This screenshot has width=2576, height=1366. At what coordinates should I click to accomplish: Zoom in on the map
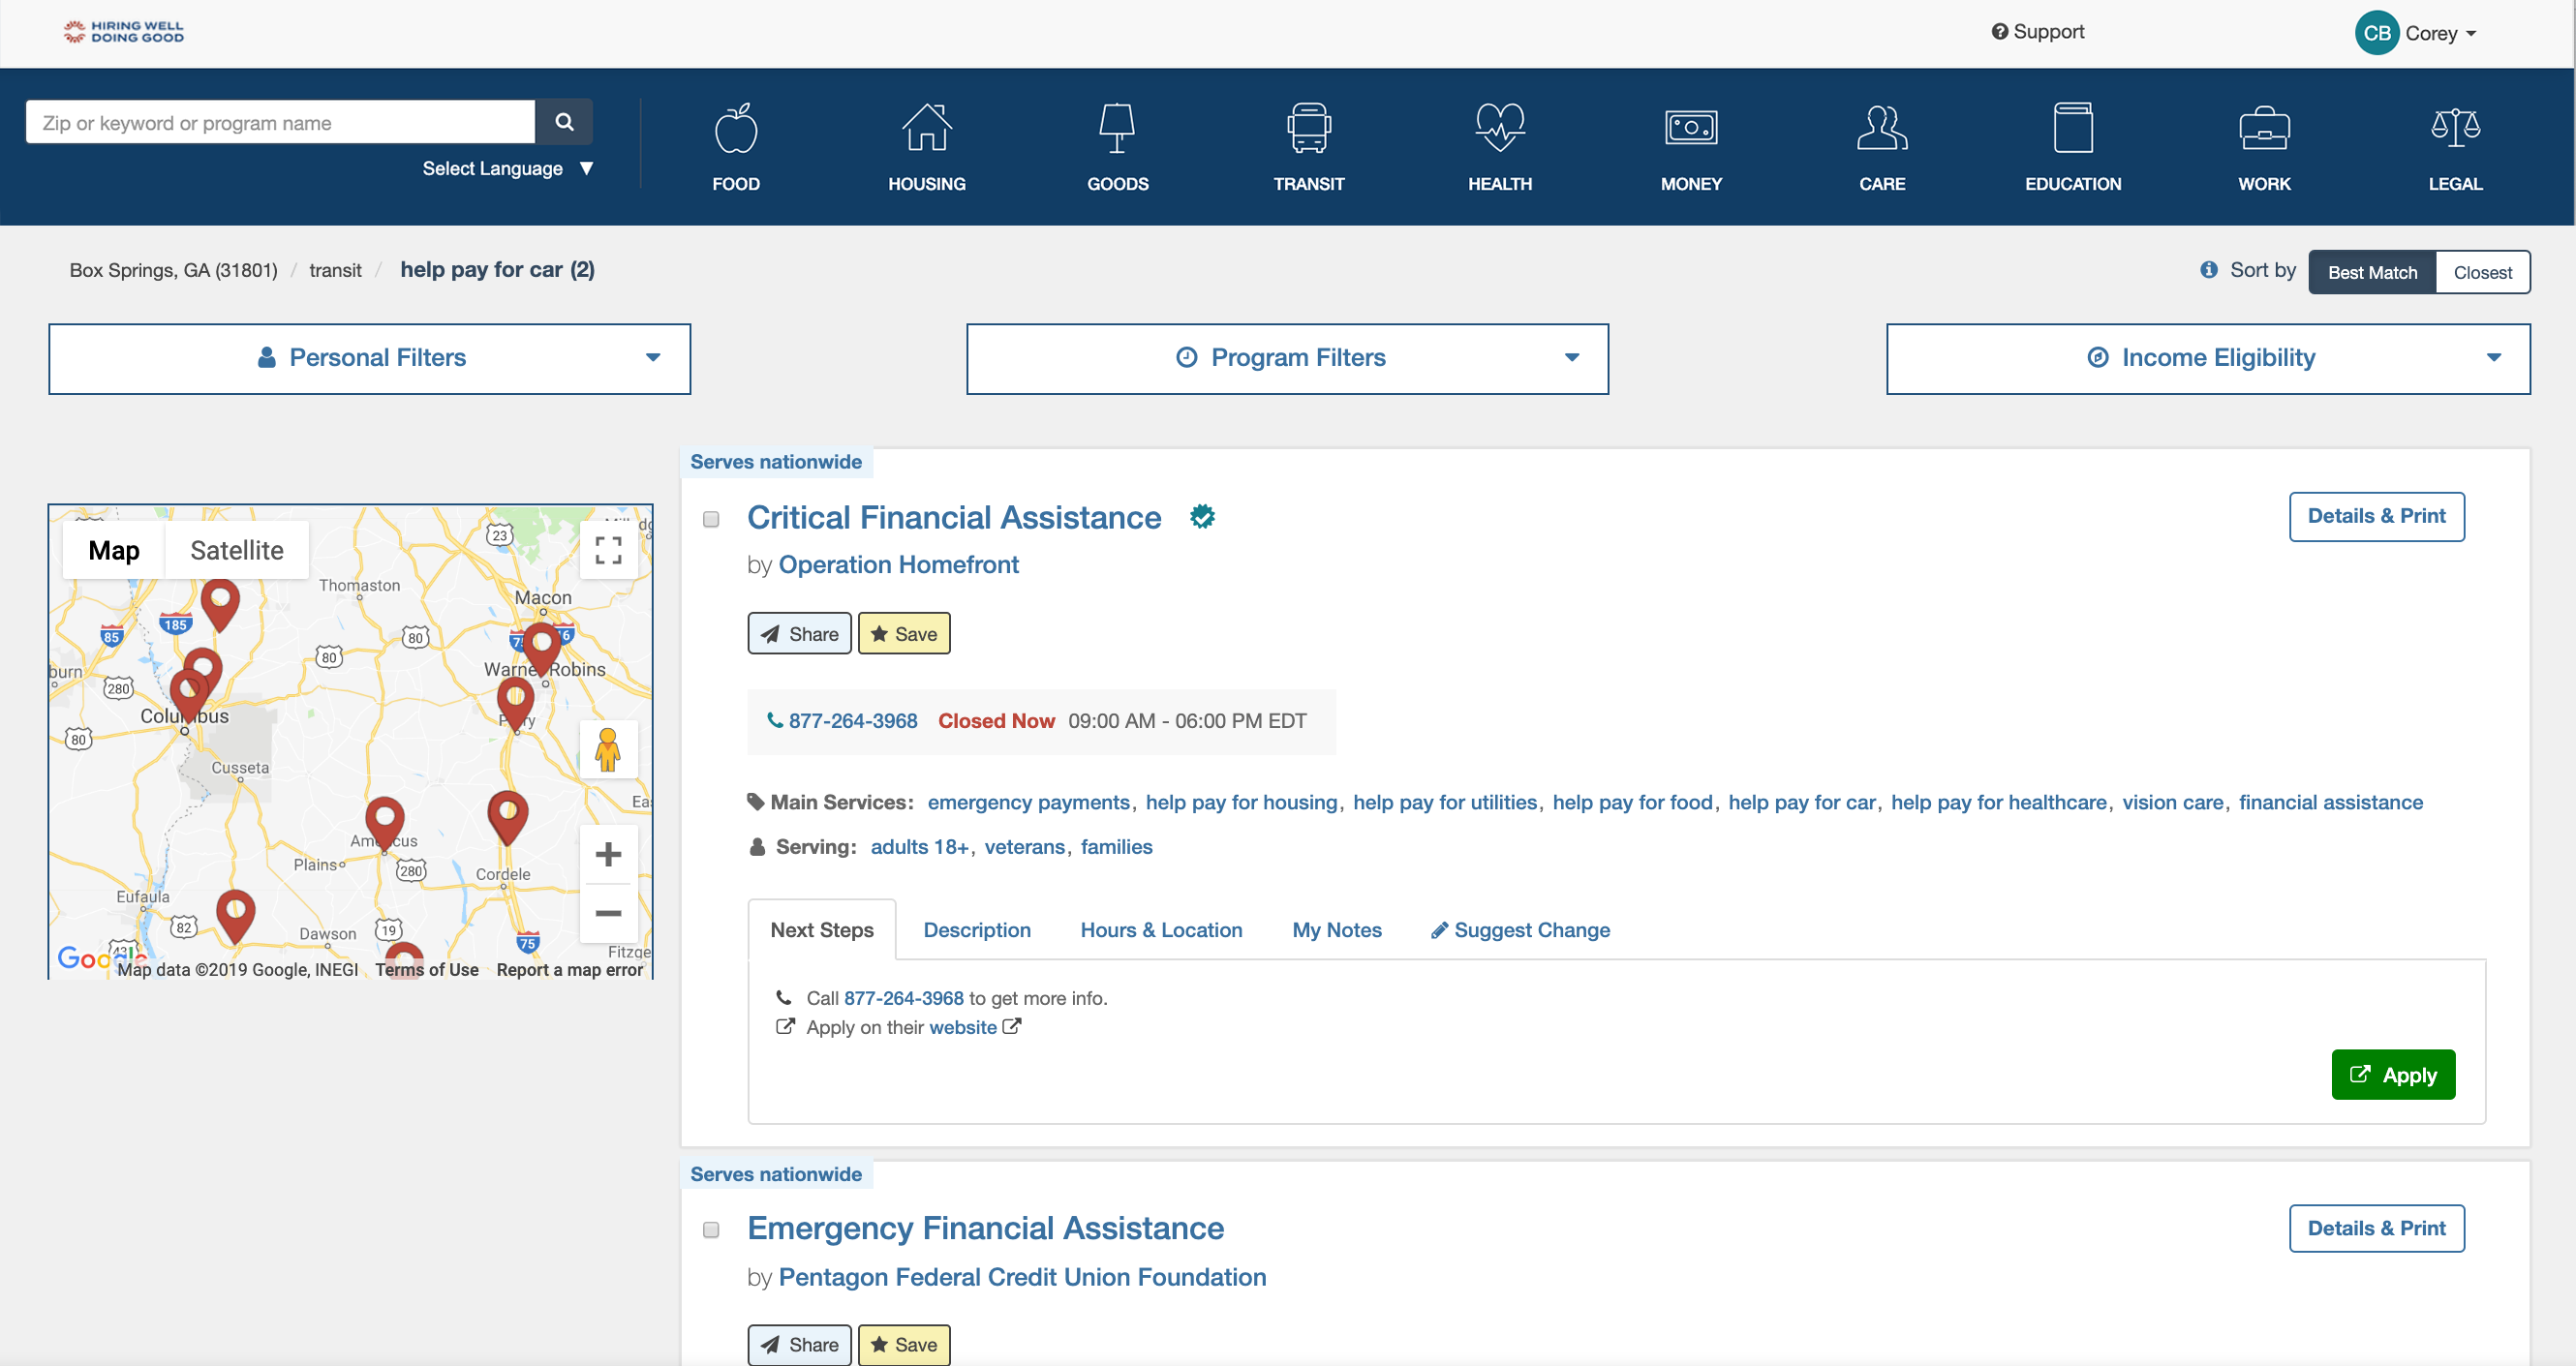point(608,854)
